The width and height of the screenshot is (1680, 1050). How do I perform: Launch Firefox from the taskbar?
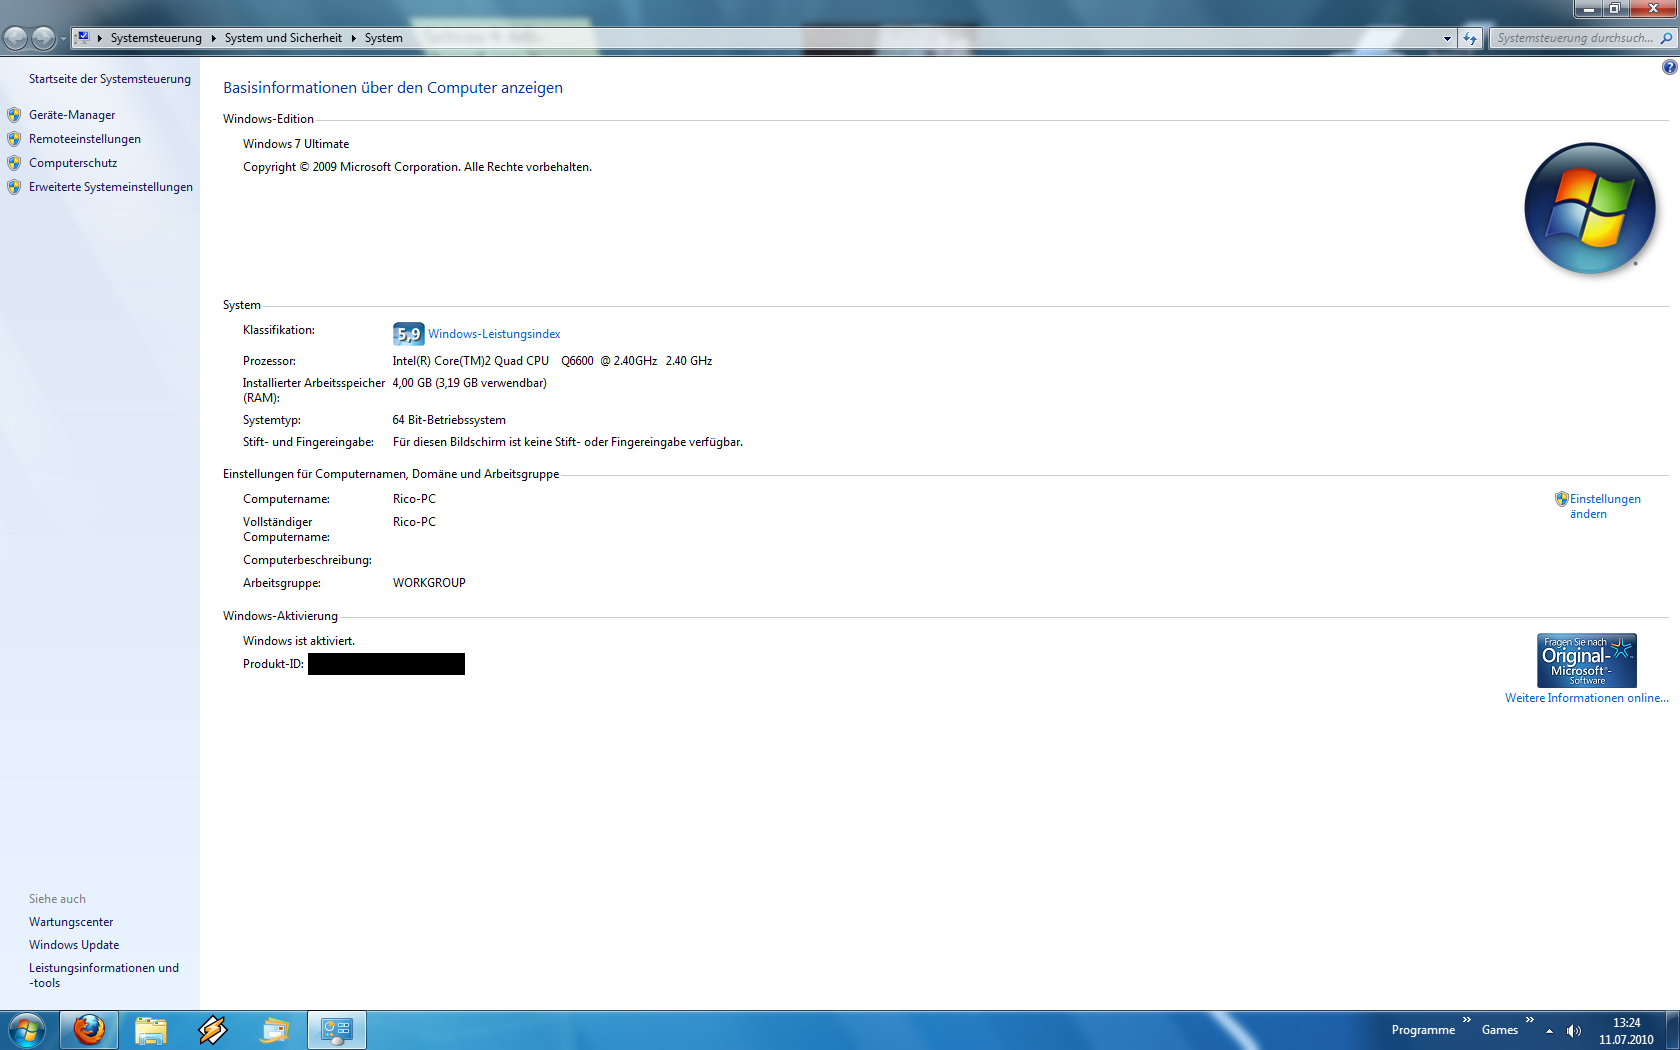click(x=89, y=1030)
